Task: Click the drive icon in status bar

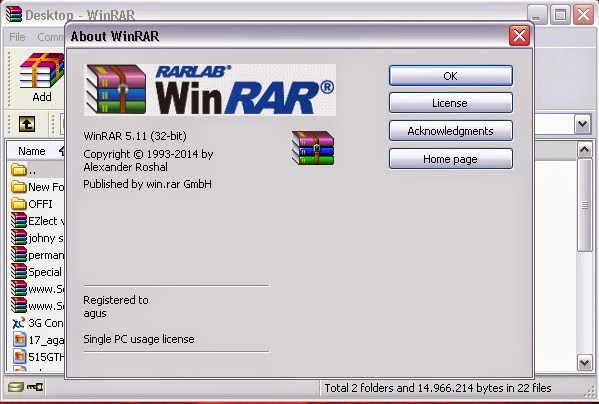Action: 16,388
